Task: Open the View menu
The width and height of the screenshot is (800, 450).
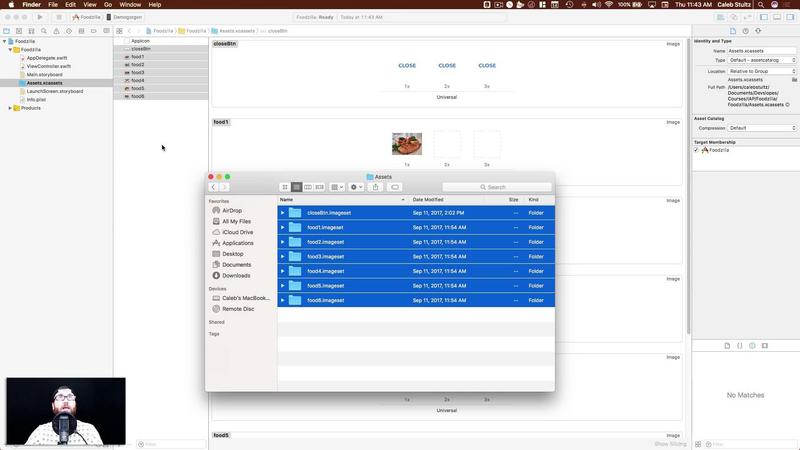Action: 90,5
